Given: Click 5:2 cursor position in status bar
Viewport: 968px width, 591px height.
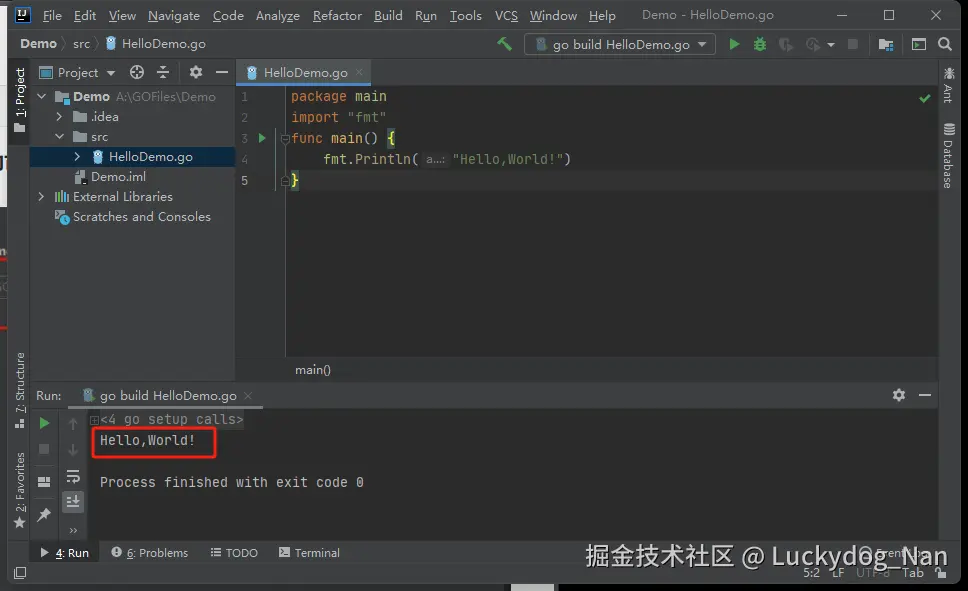Looking at the screenshot, I should click(811, 572).
